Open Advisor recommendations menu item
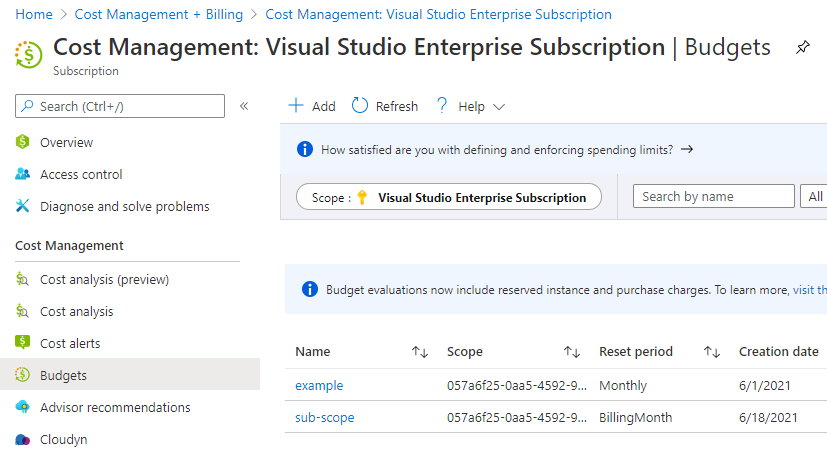The image size is (827, 454). 115,407
